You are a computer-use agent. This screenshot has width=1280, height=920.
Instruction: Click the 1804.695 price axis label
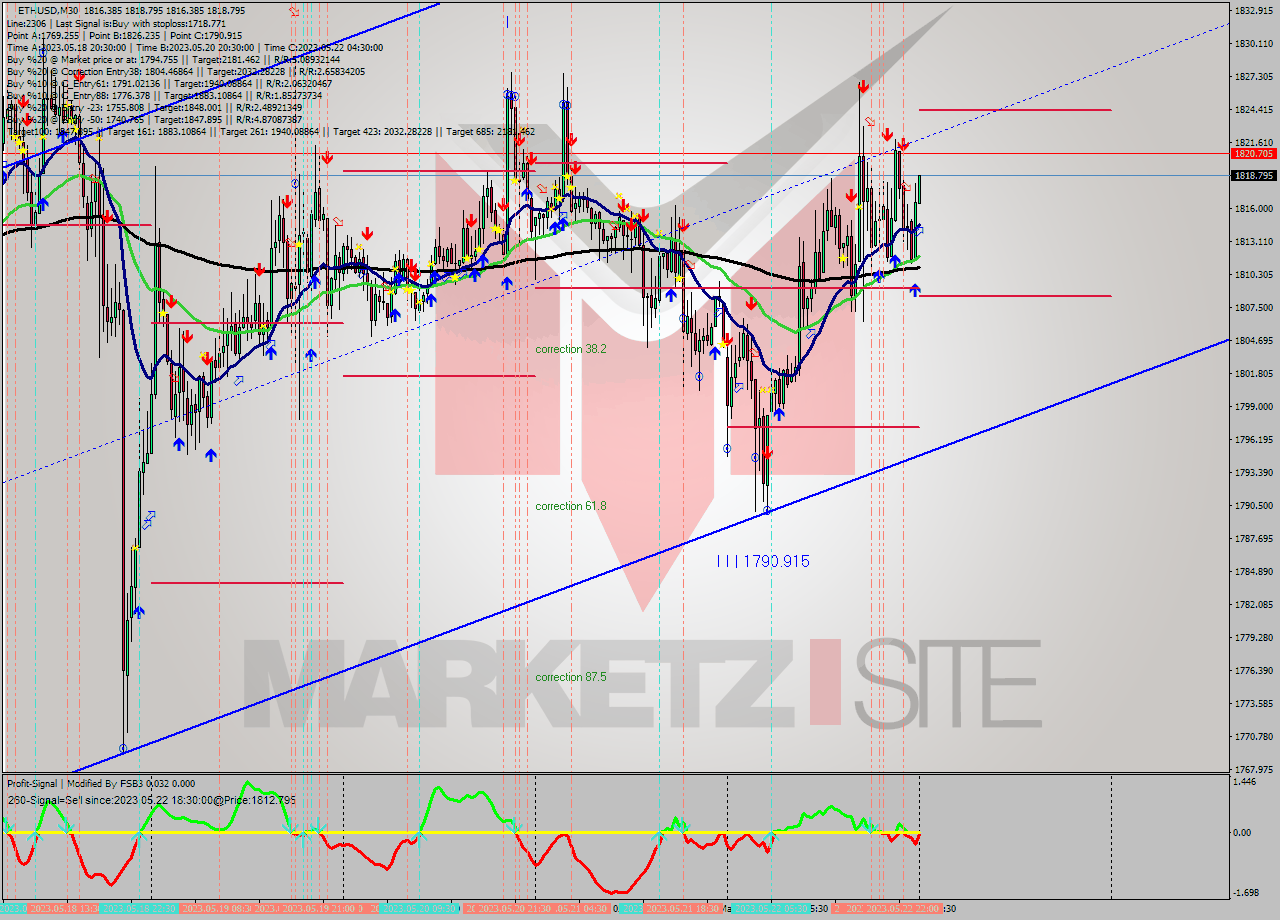(x=1253, y=340)
